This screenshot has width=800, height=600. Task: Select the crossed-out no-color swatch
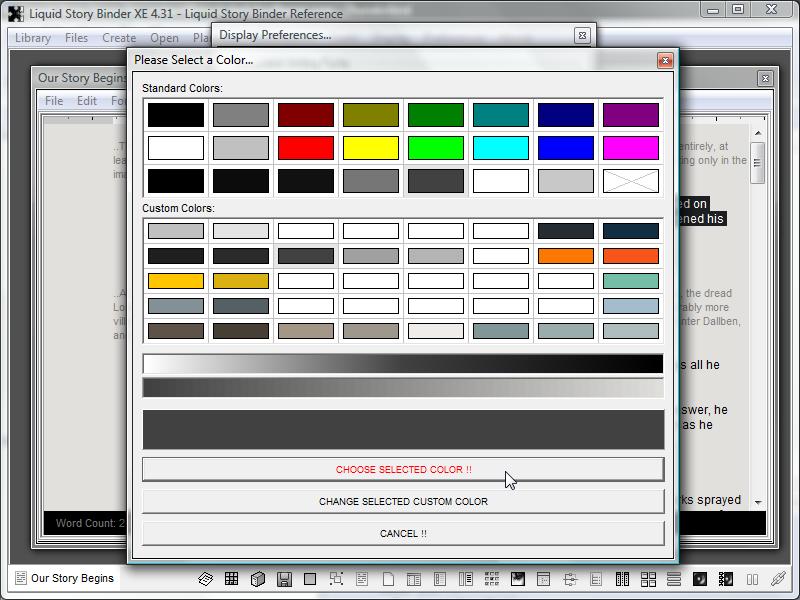pyautogui.click(x=631, y=181)
